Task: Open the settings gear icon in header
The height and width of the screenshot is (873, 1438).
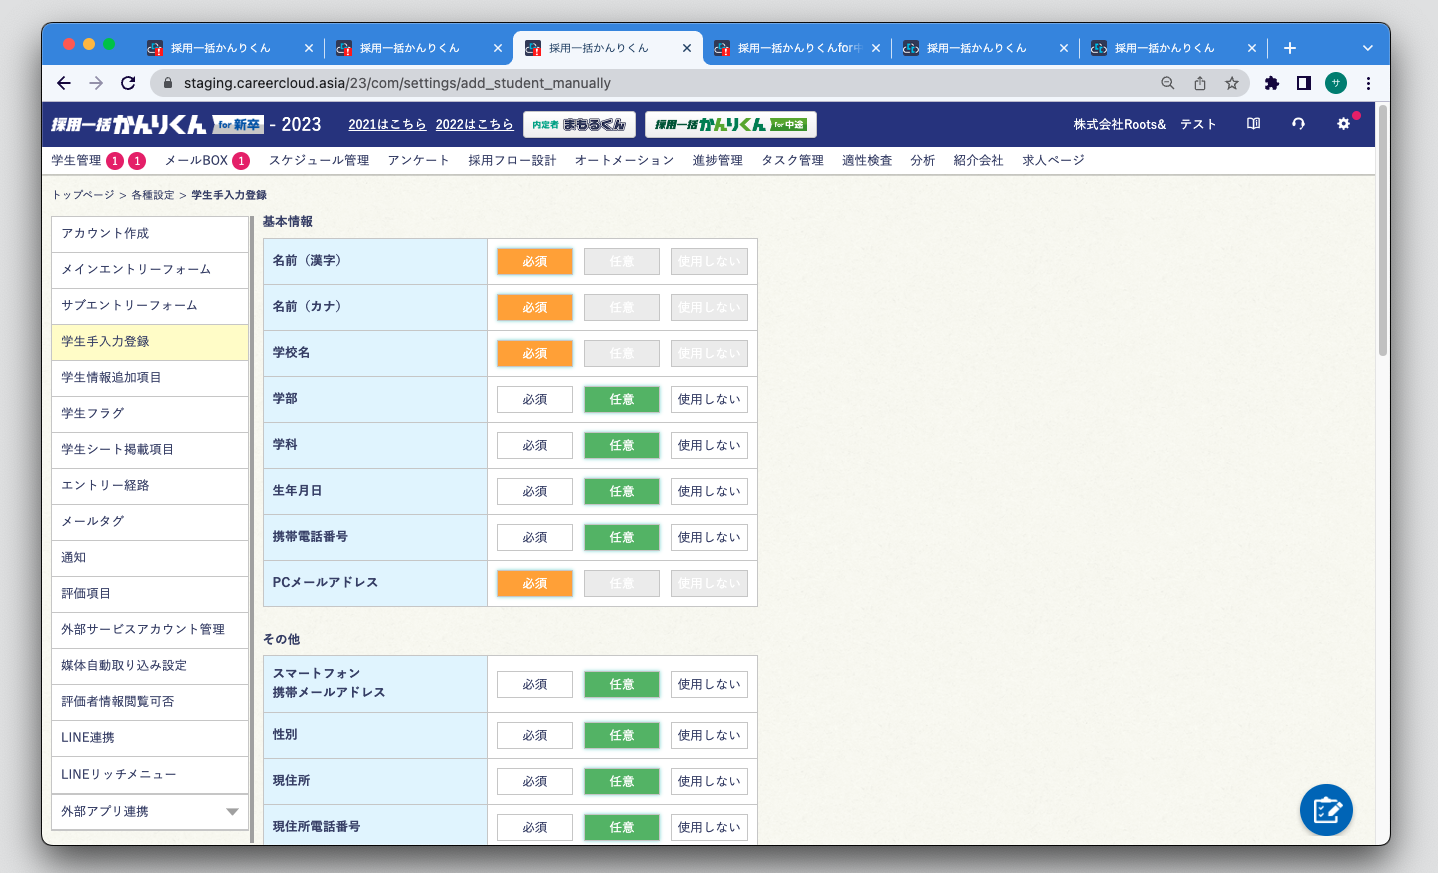Action: tap(1343, 124)
